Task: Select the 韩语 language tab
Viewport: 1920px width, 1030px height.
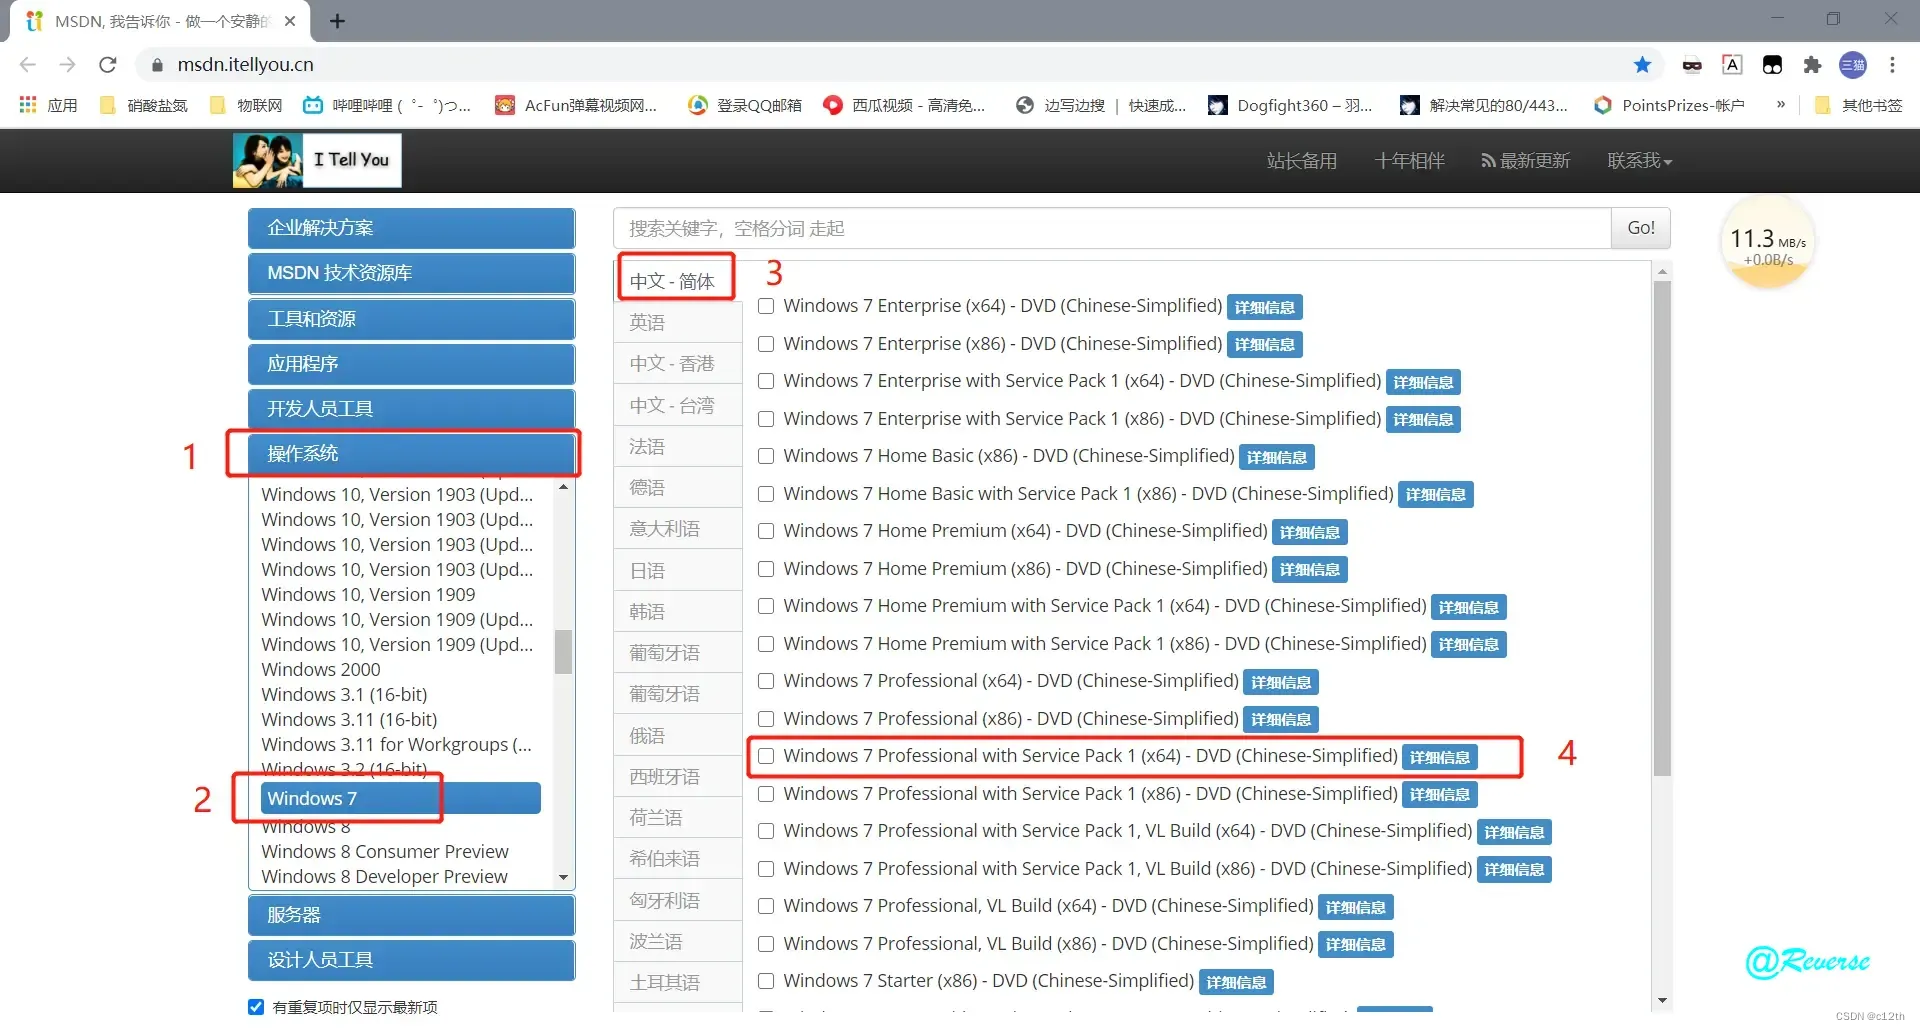Action: point(677,611)
